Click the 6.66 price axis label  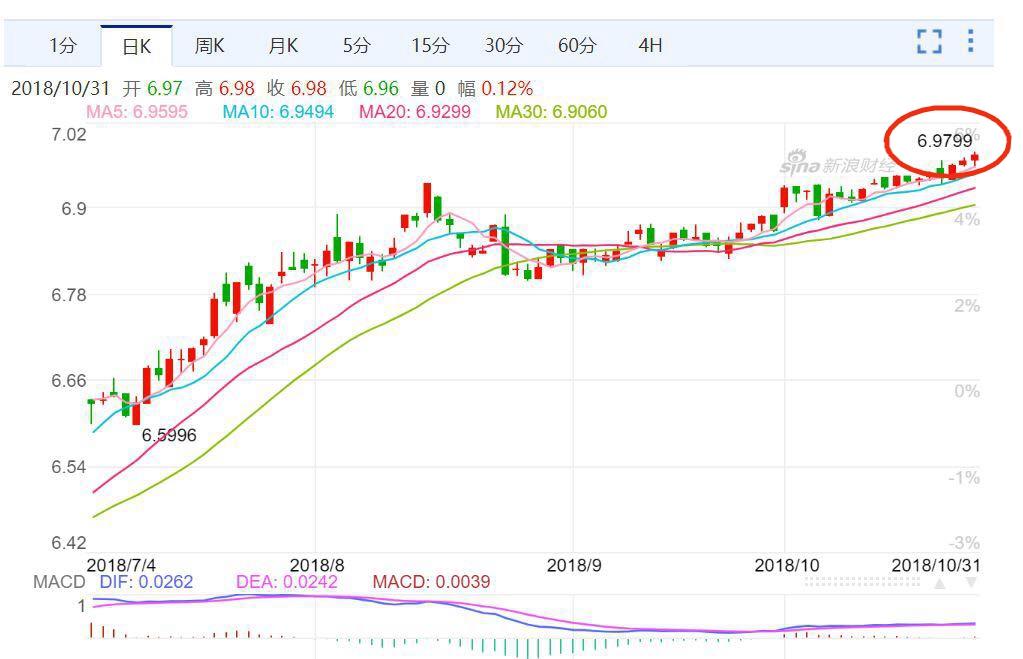tap(69, 381)
